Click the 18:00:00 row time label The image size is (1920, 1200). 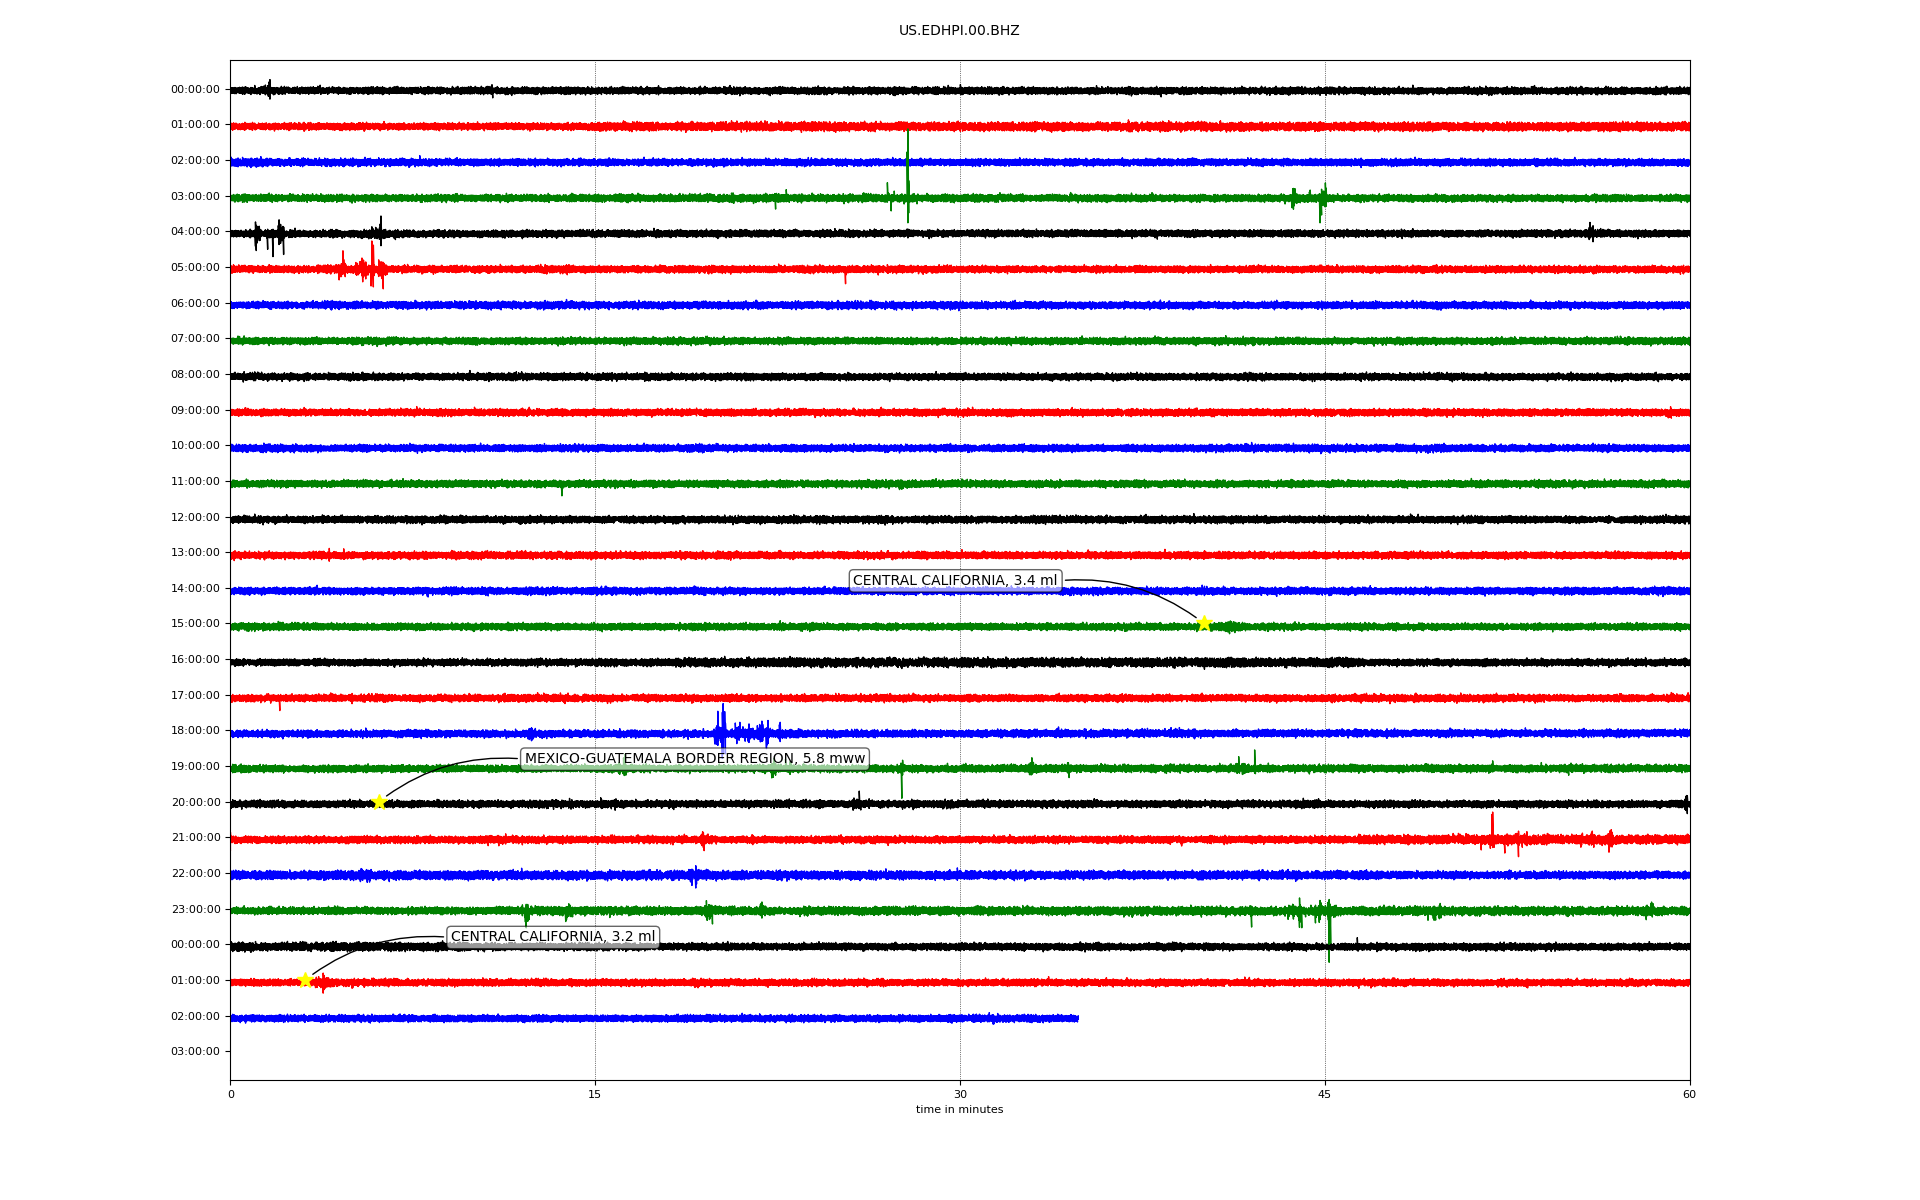tap(195, 731)
